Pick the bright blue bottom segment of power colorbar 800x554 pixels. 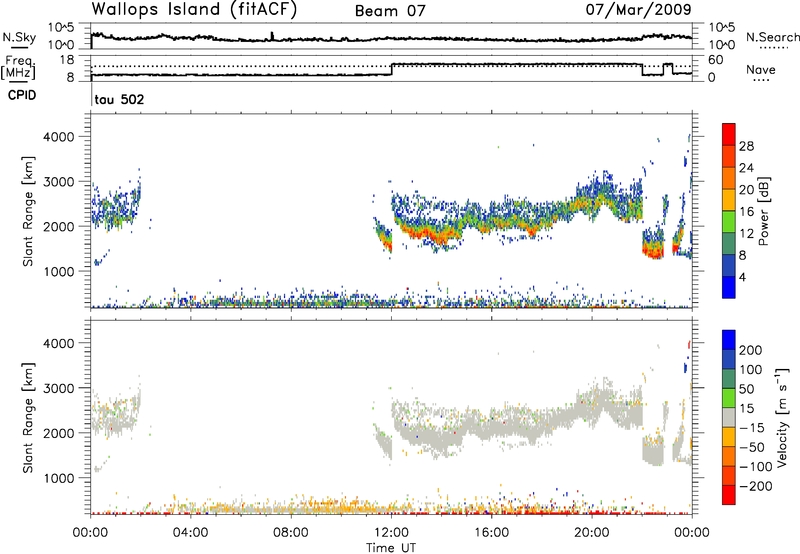pyautogui.click(x=729, y=287)
